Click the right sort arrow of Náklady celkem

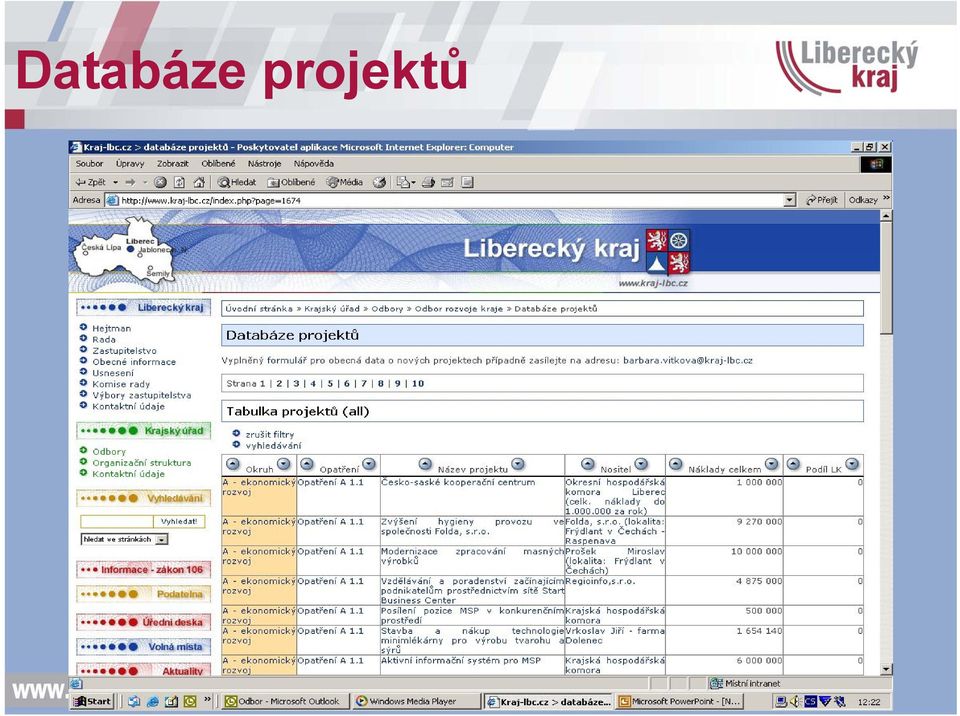point(771,464)
